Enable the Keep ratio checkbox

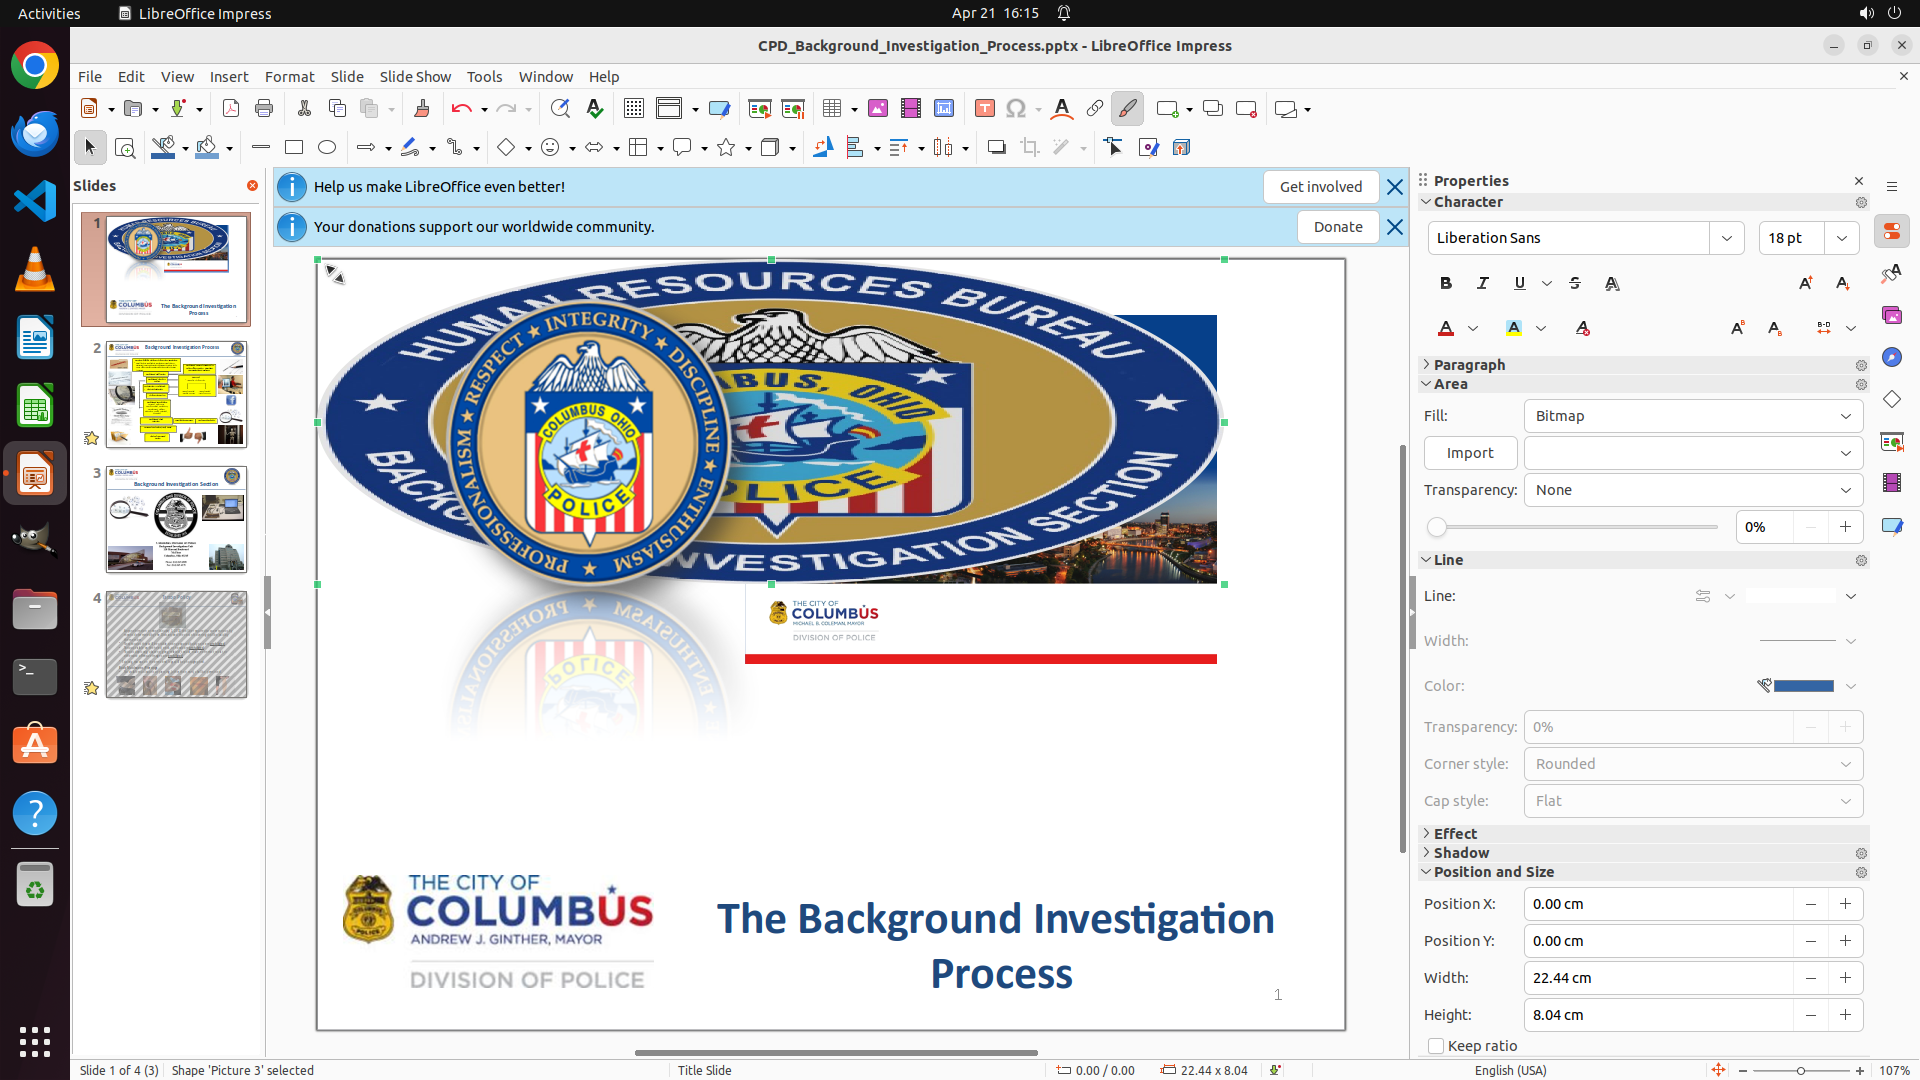1436,1046
